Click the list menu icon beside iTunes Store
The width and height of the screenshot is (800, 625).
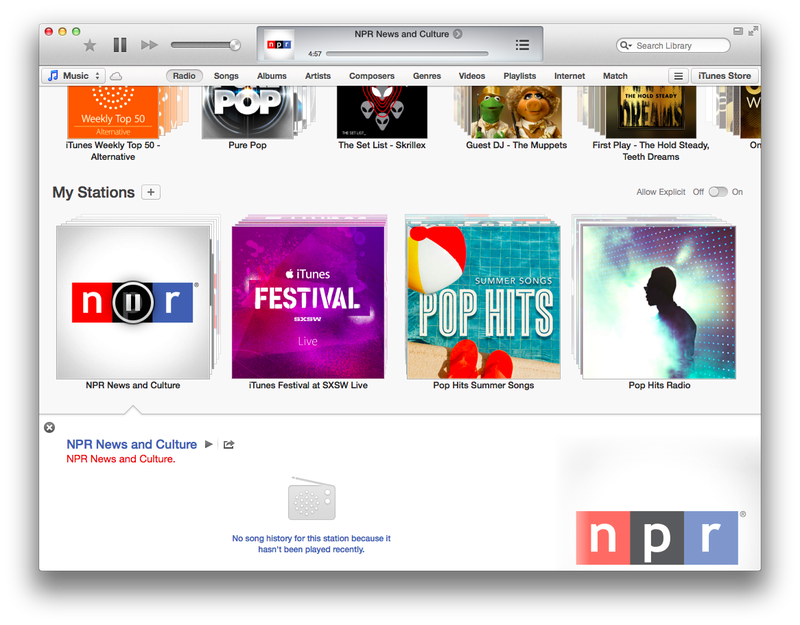(678, 76)
